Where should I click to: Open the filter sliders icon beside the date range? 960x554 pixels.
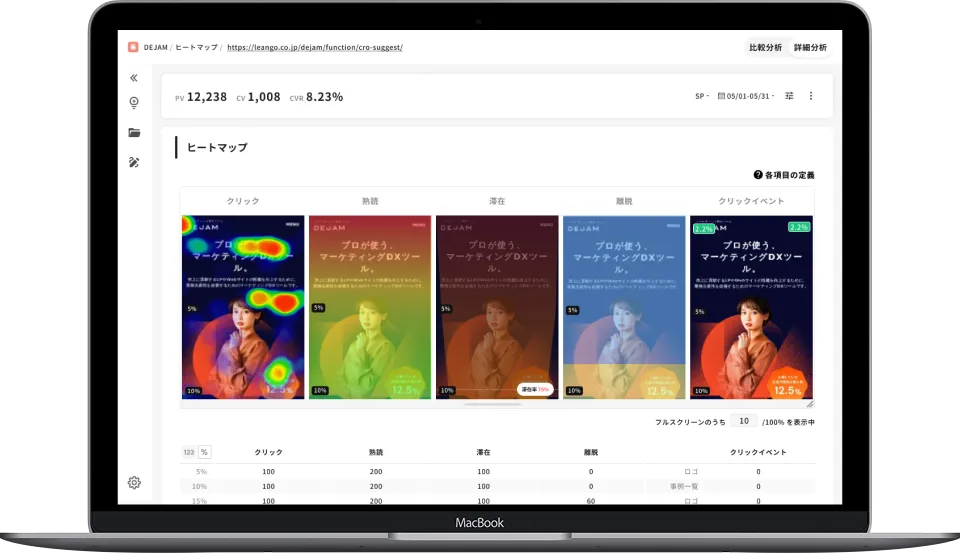(789, 96)
